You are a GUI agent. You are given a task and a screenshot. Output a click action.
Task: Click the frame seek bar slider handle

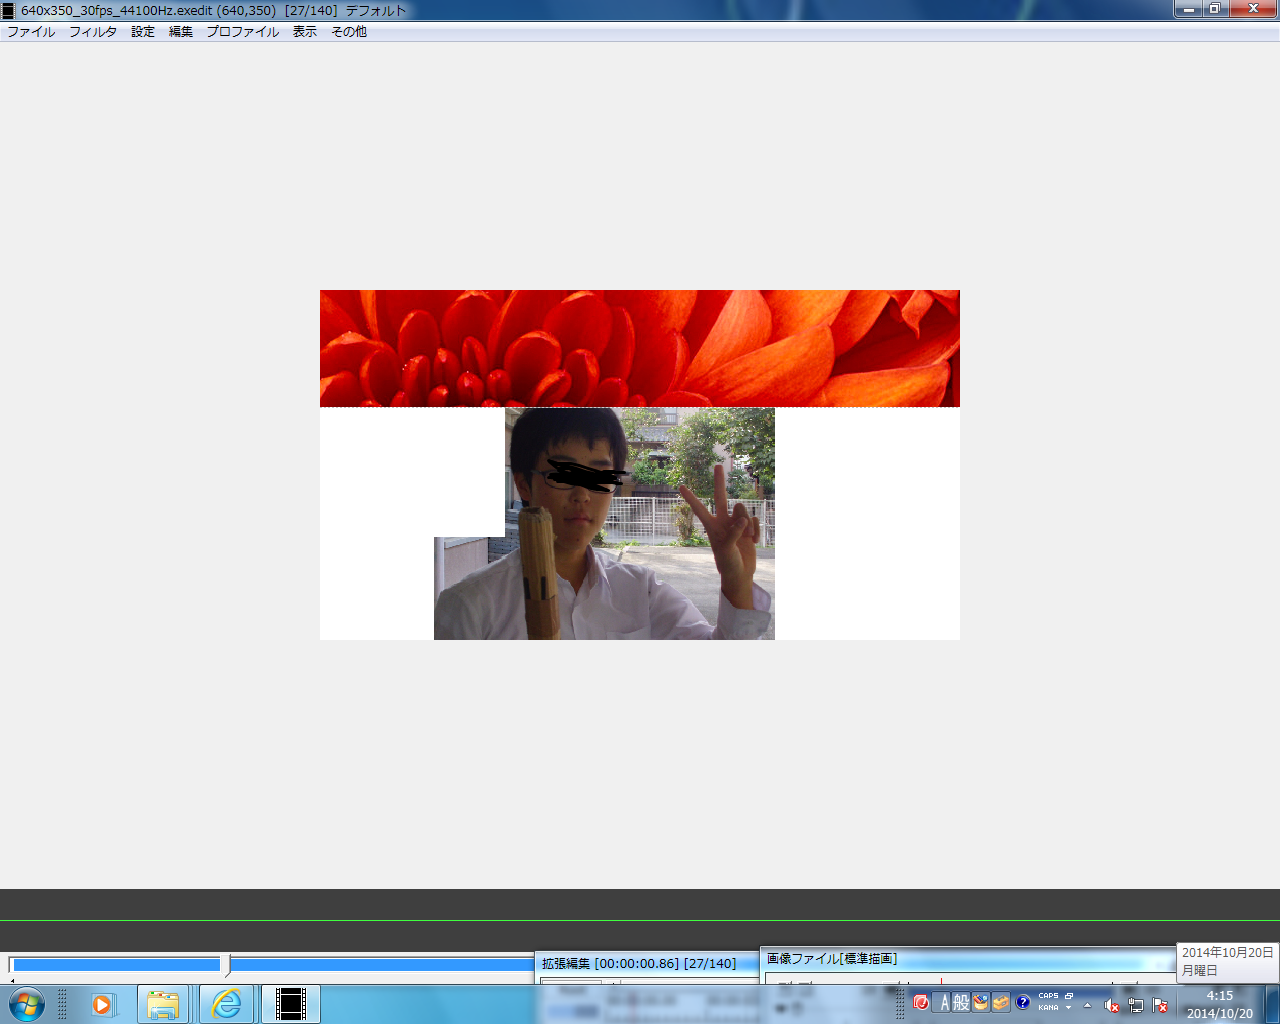[228, 965]
